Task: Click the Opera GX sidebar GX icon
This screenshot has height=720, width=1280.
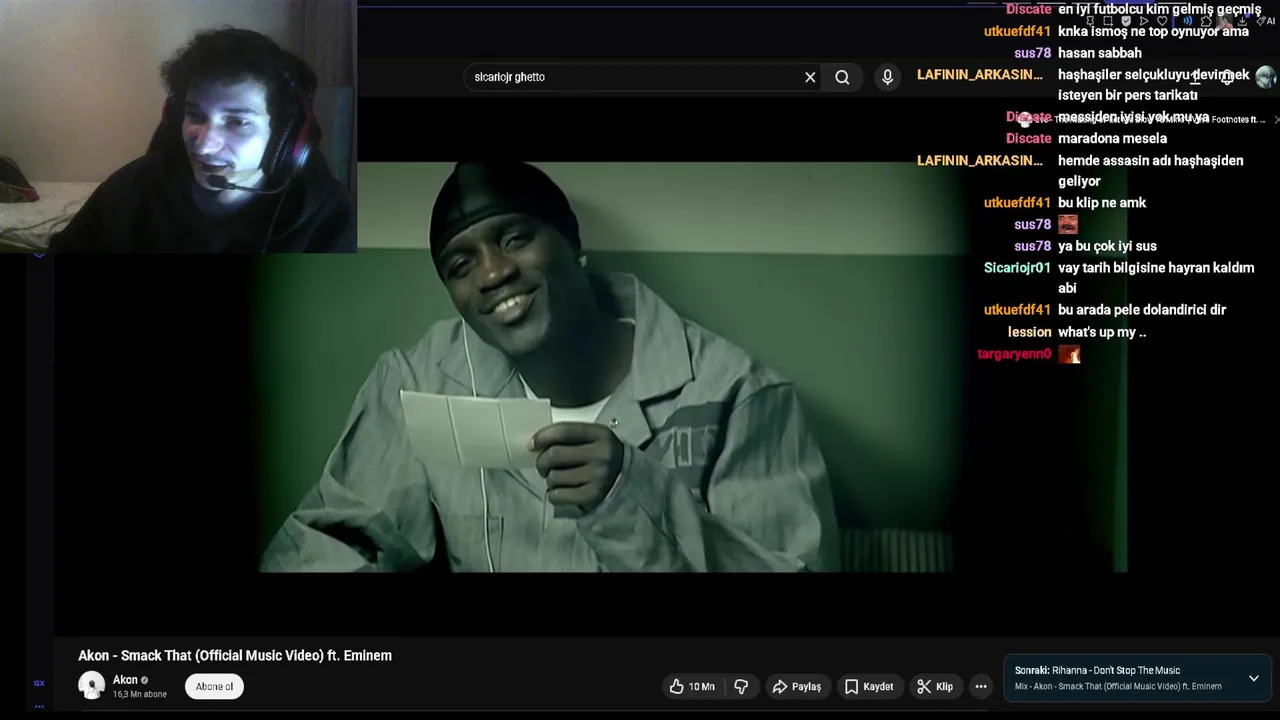Action: click(39, 683)
